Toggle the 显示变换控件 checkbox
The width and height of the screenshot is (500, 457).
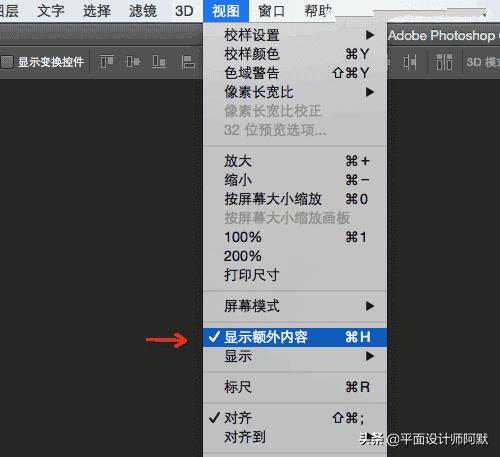7,62
